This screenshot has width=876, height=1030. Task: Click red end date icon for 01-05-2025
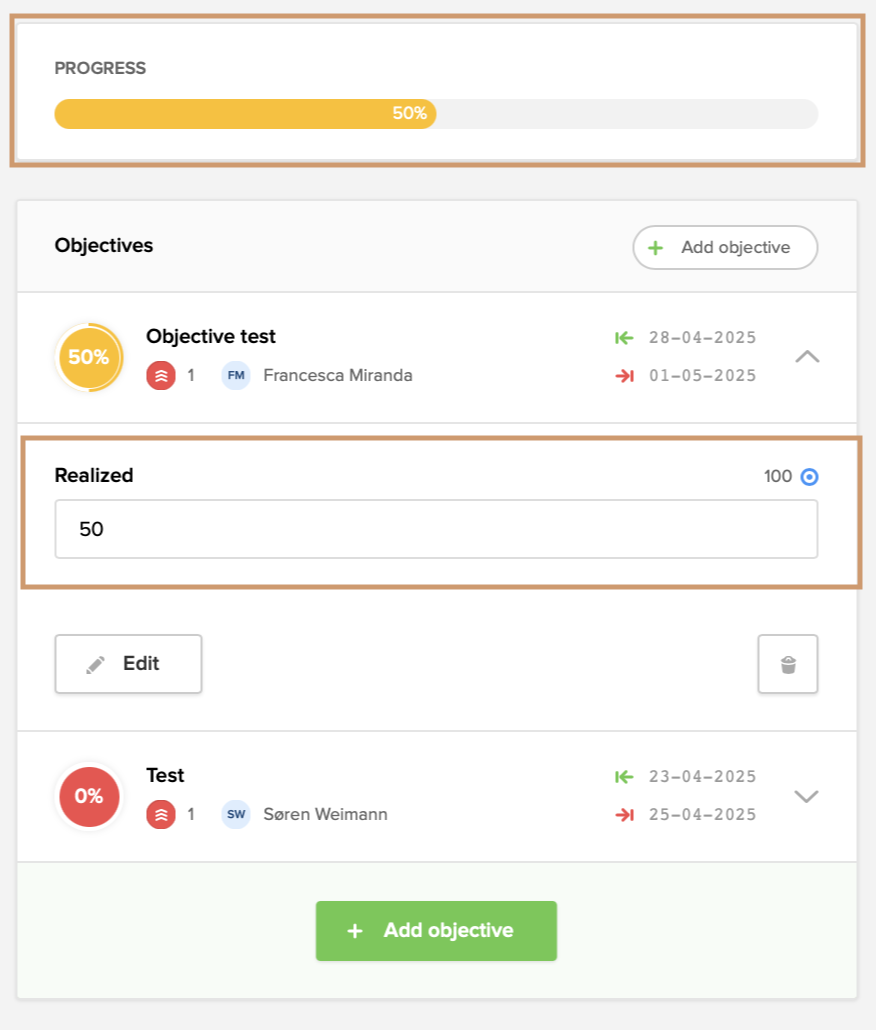(x=625, y=376)
